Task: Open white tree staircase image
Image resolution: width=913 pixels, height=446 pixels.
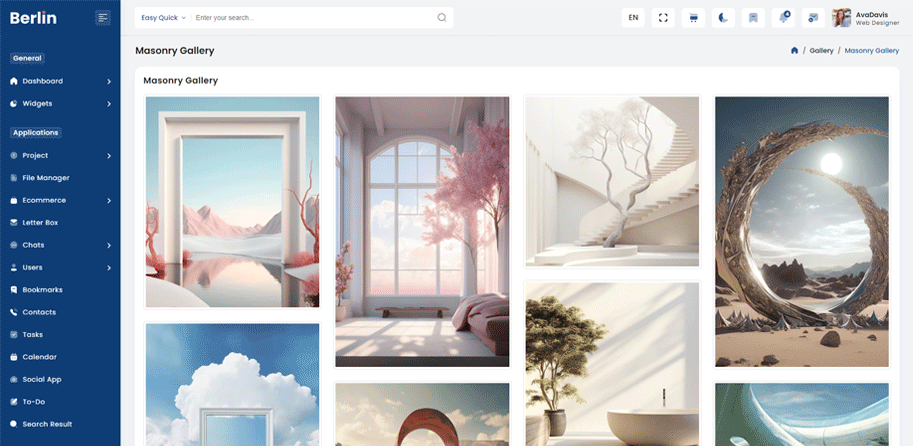Action: click(x=612, y=182)
